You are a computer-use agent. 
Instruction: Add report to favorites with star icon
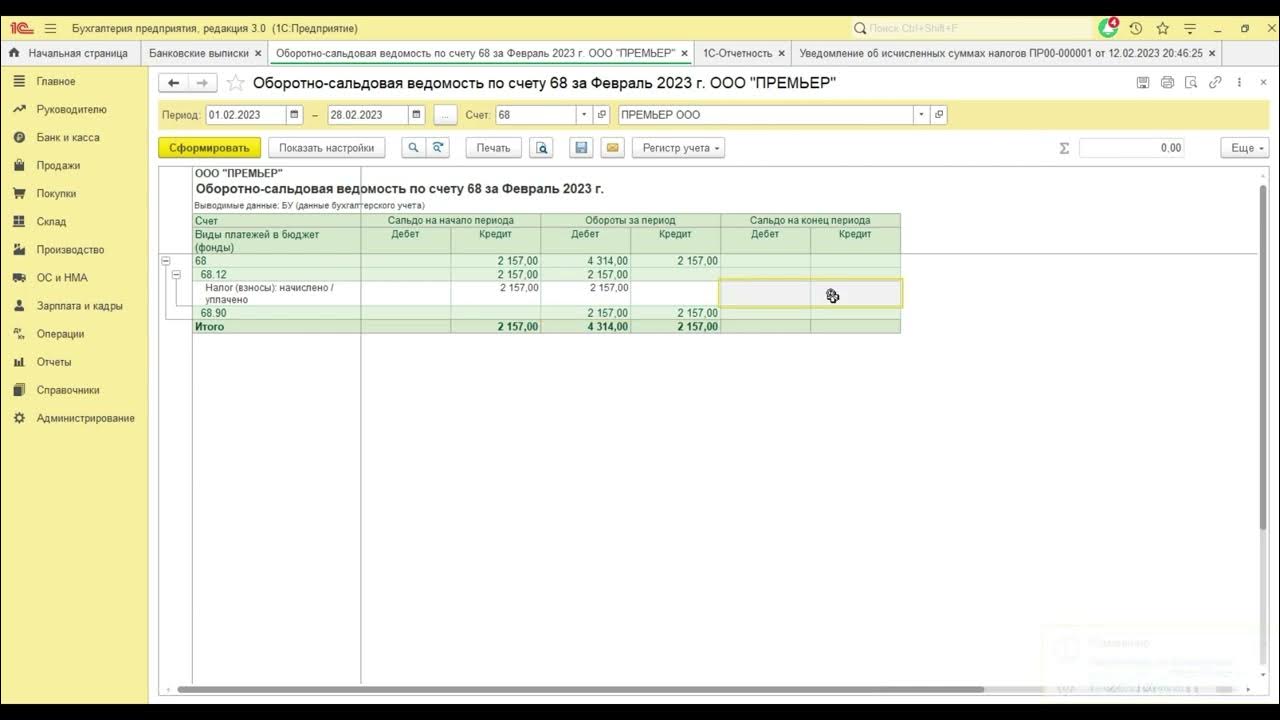click(x=235, y=83)
